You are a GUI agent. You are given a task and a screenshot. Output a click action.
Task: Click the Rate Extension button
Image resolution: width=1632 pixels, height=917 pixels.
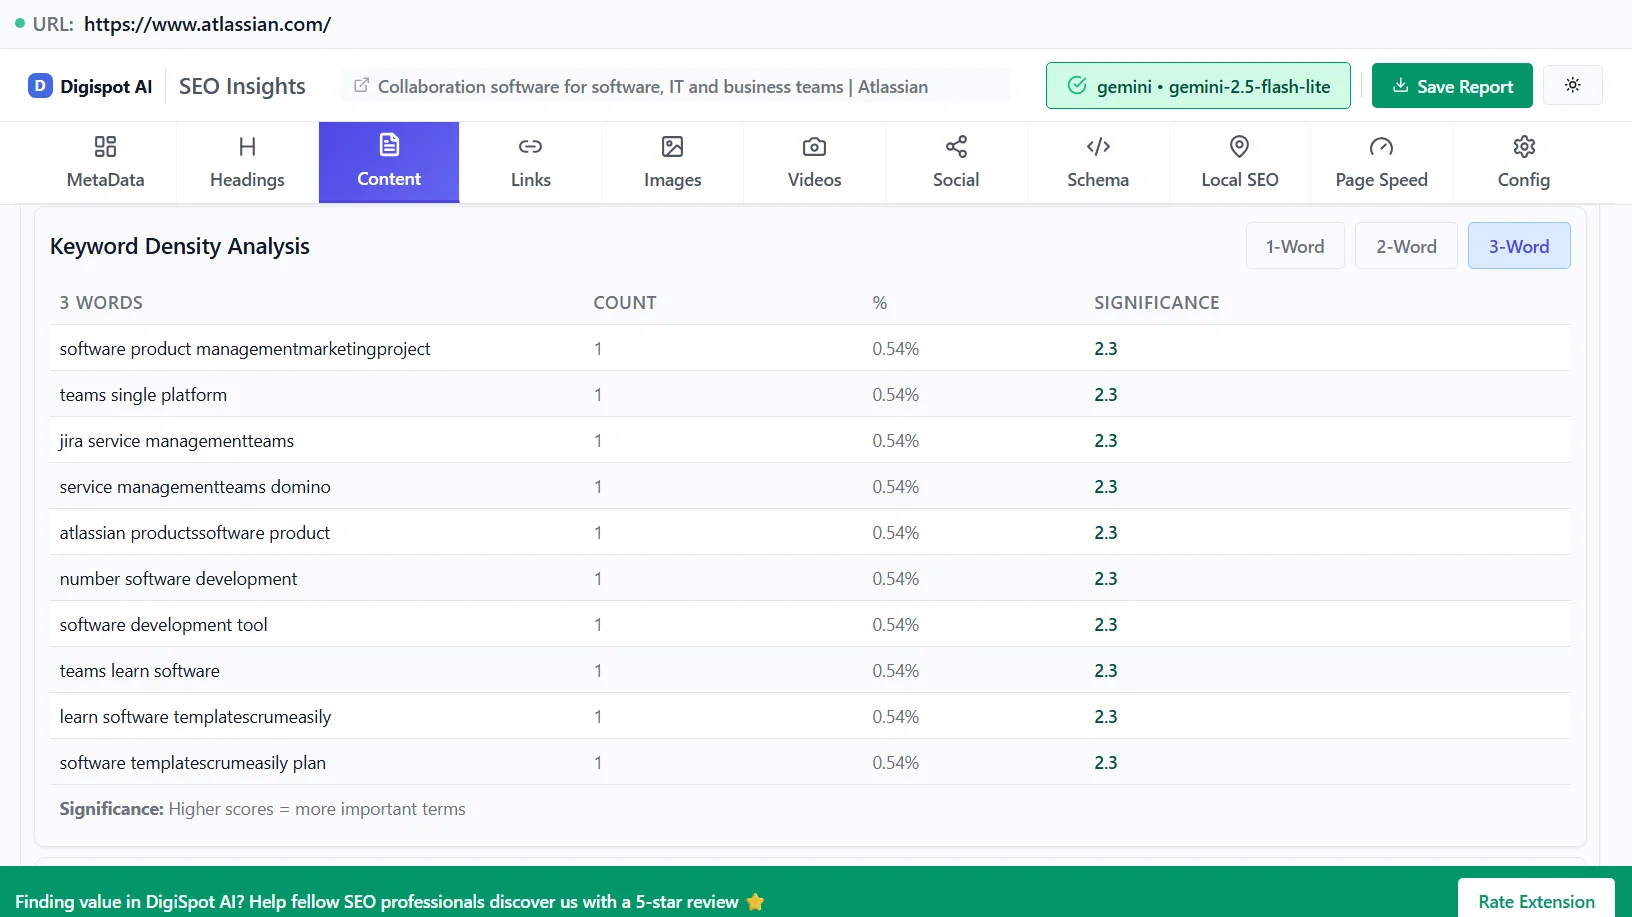(x=1536, y=901)
